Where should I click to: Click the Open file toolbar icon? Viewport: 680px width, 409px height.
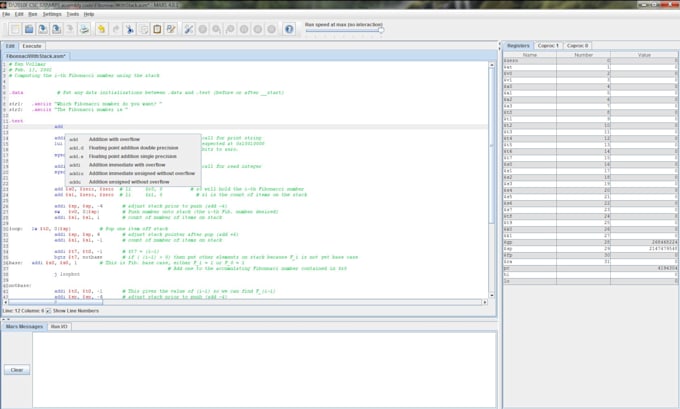tap(29, 29)
